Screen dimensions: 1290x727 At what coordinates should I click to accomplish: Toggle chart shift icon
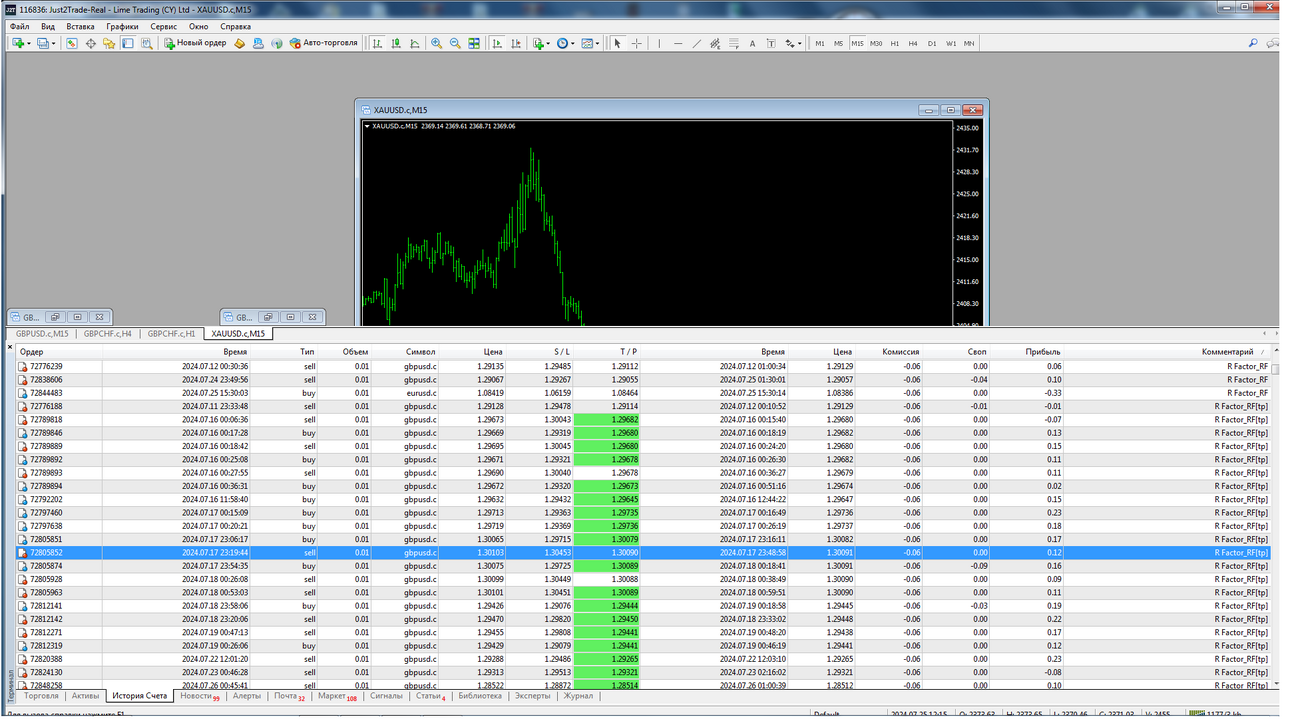tap(516, 43)
